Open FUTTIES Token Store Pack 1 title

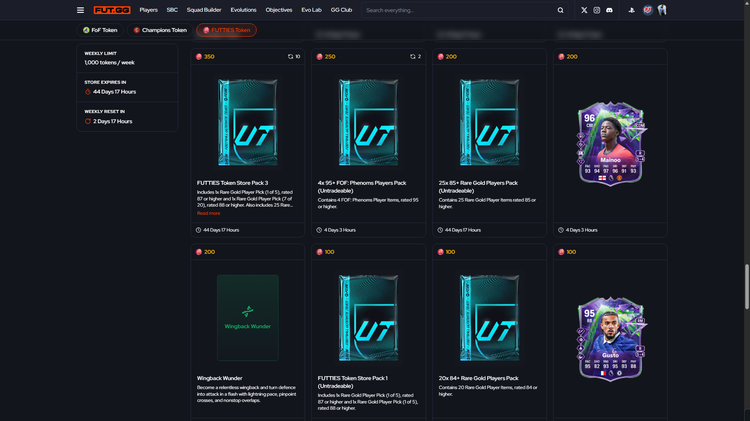click(x=353, y=382)
